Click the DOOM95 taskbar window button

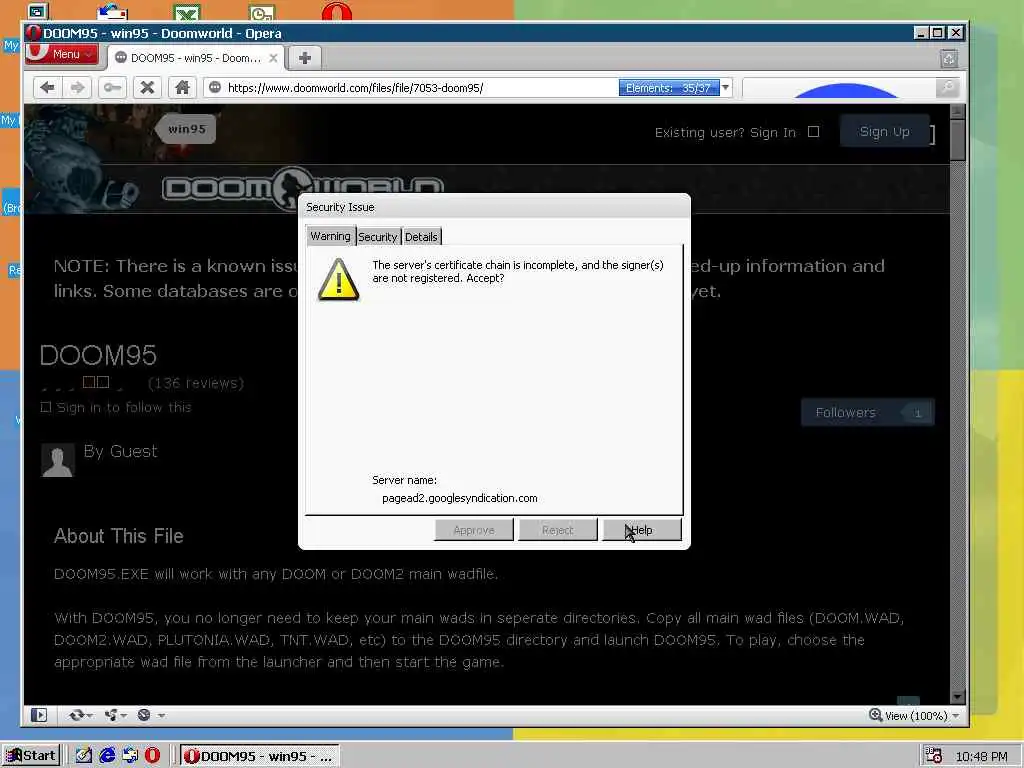[260, 756]
